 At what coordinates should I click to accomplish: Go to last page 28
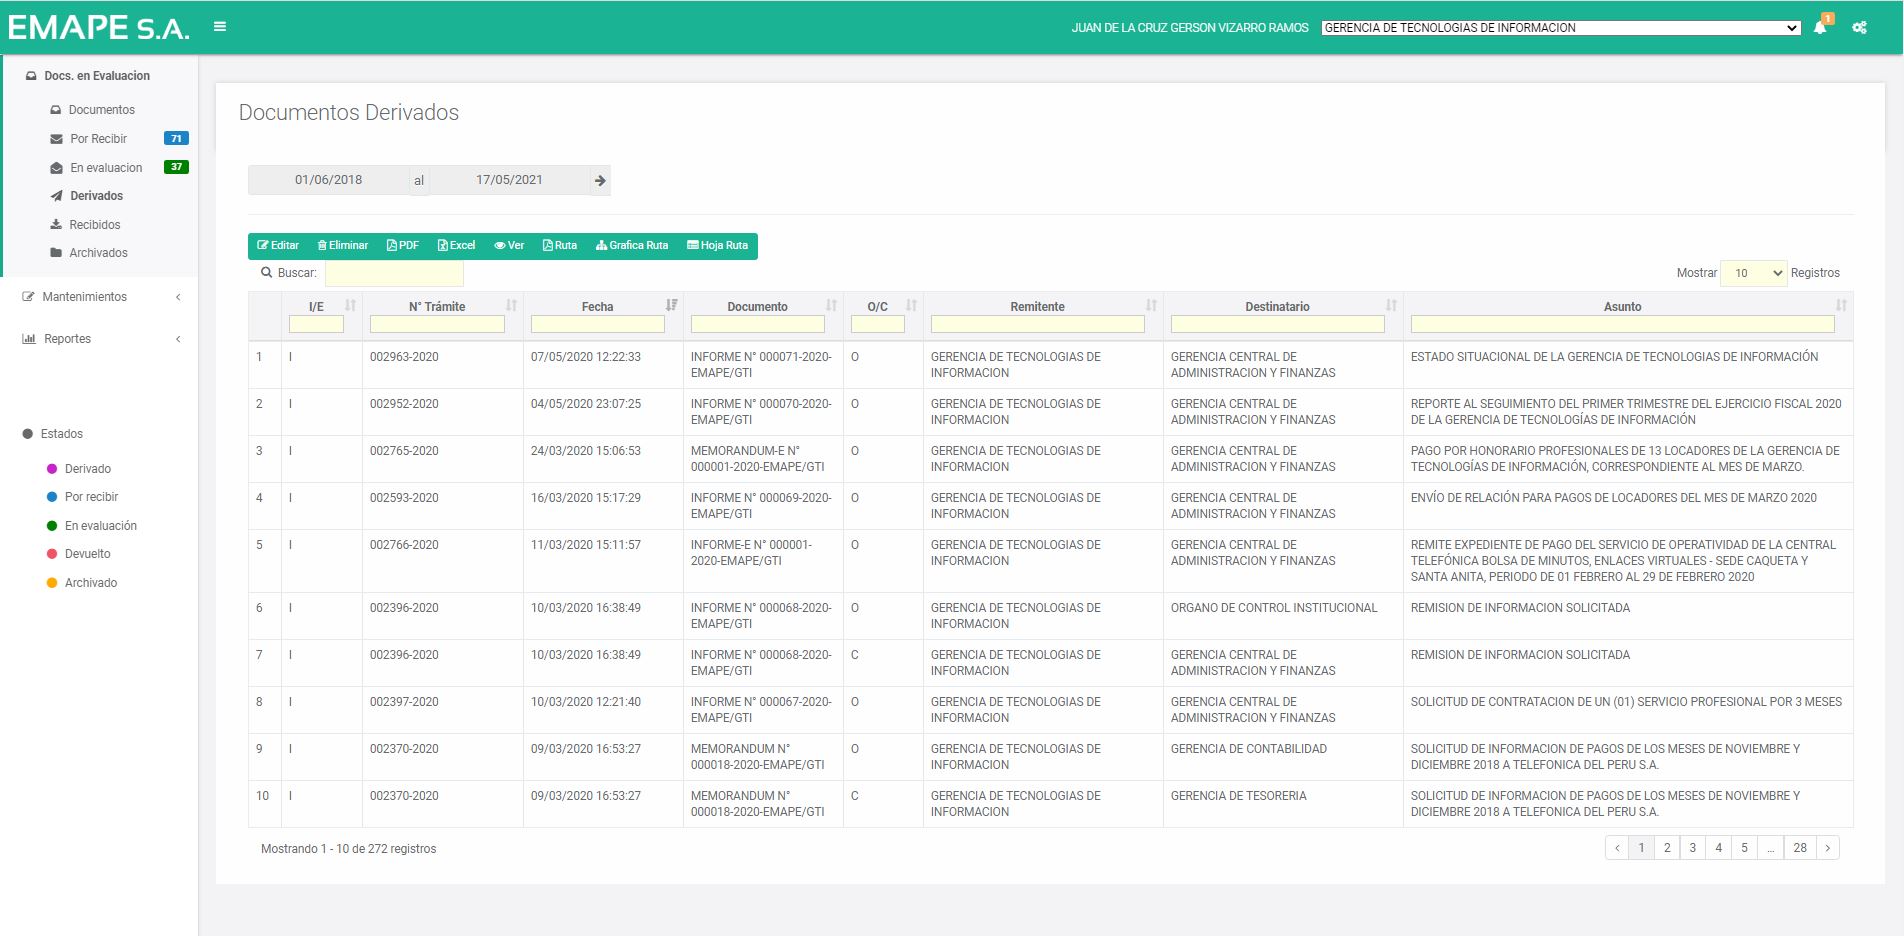click(x=1800, y=848)
